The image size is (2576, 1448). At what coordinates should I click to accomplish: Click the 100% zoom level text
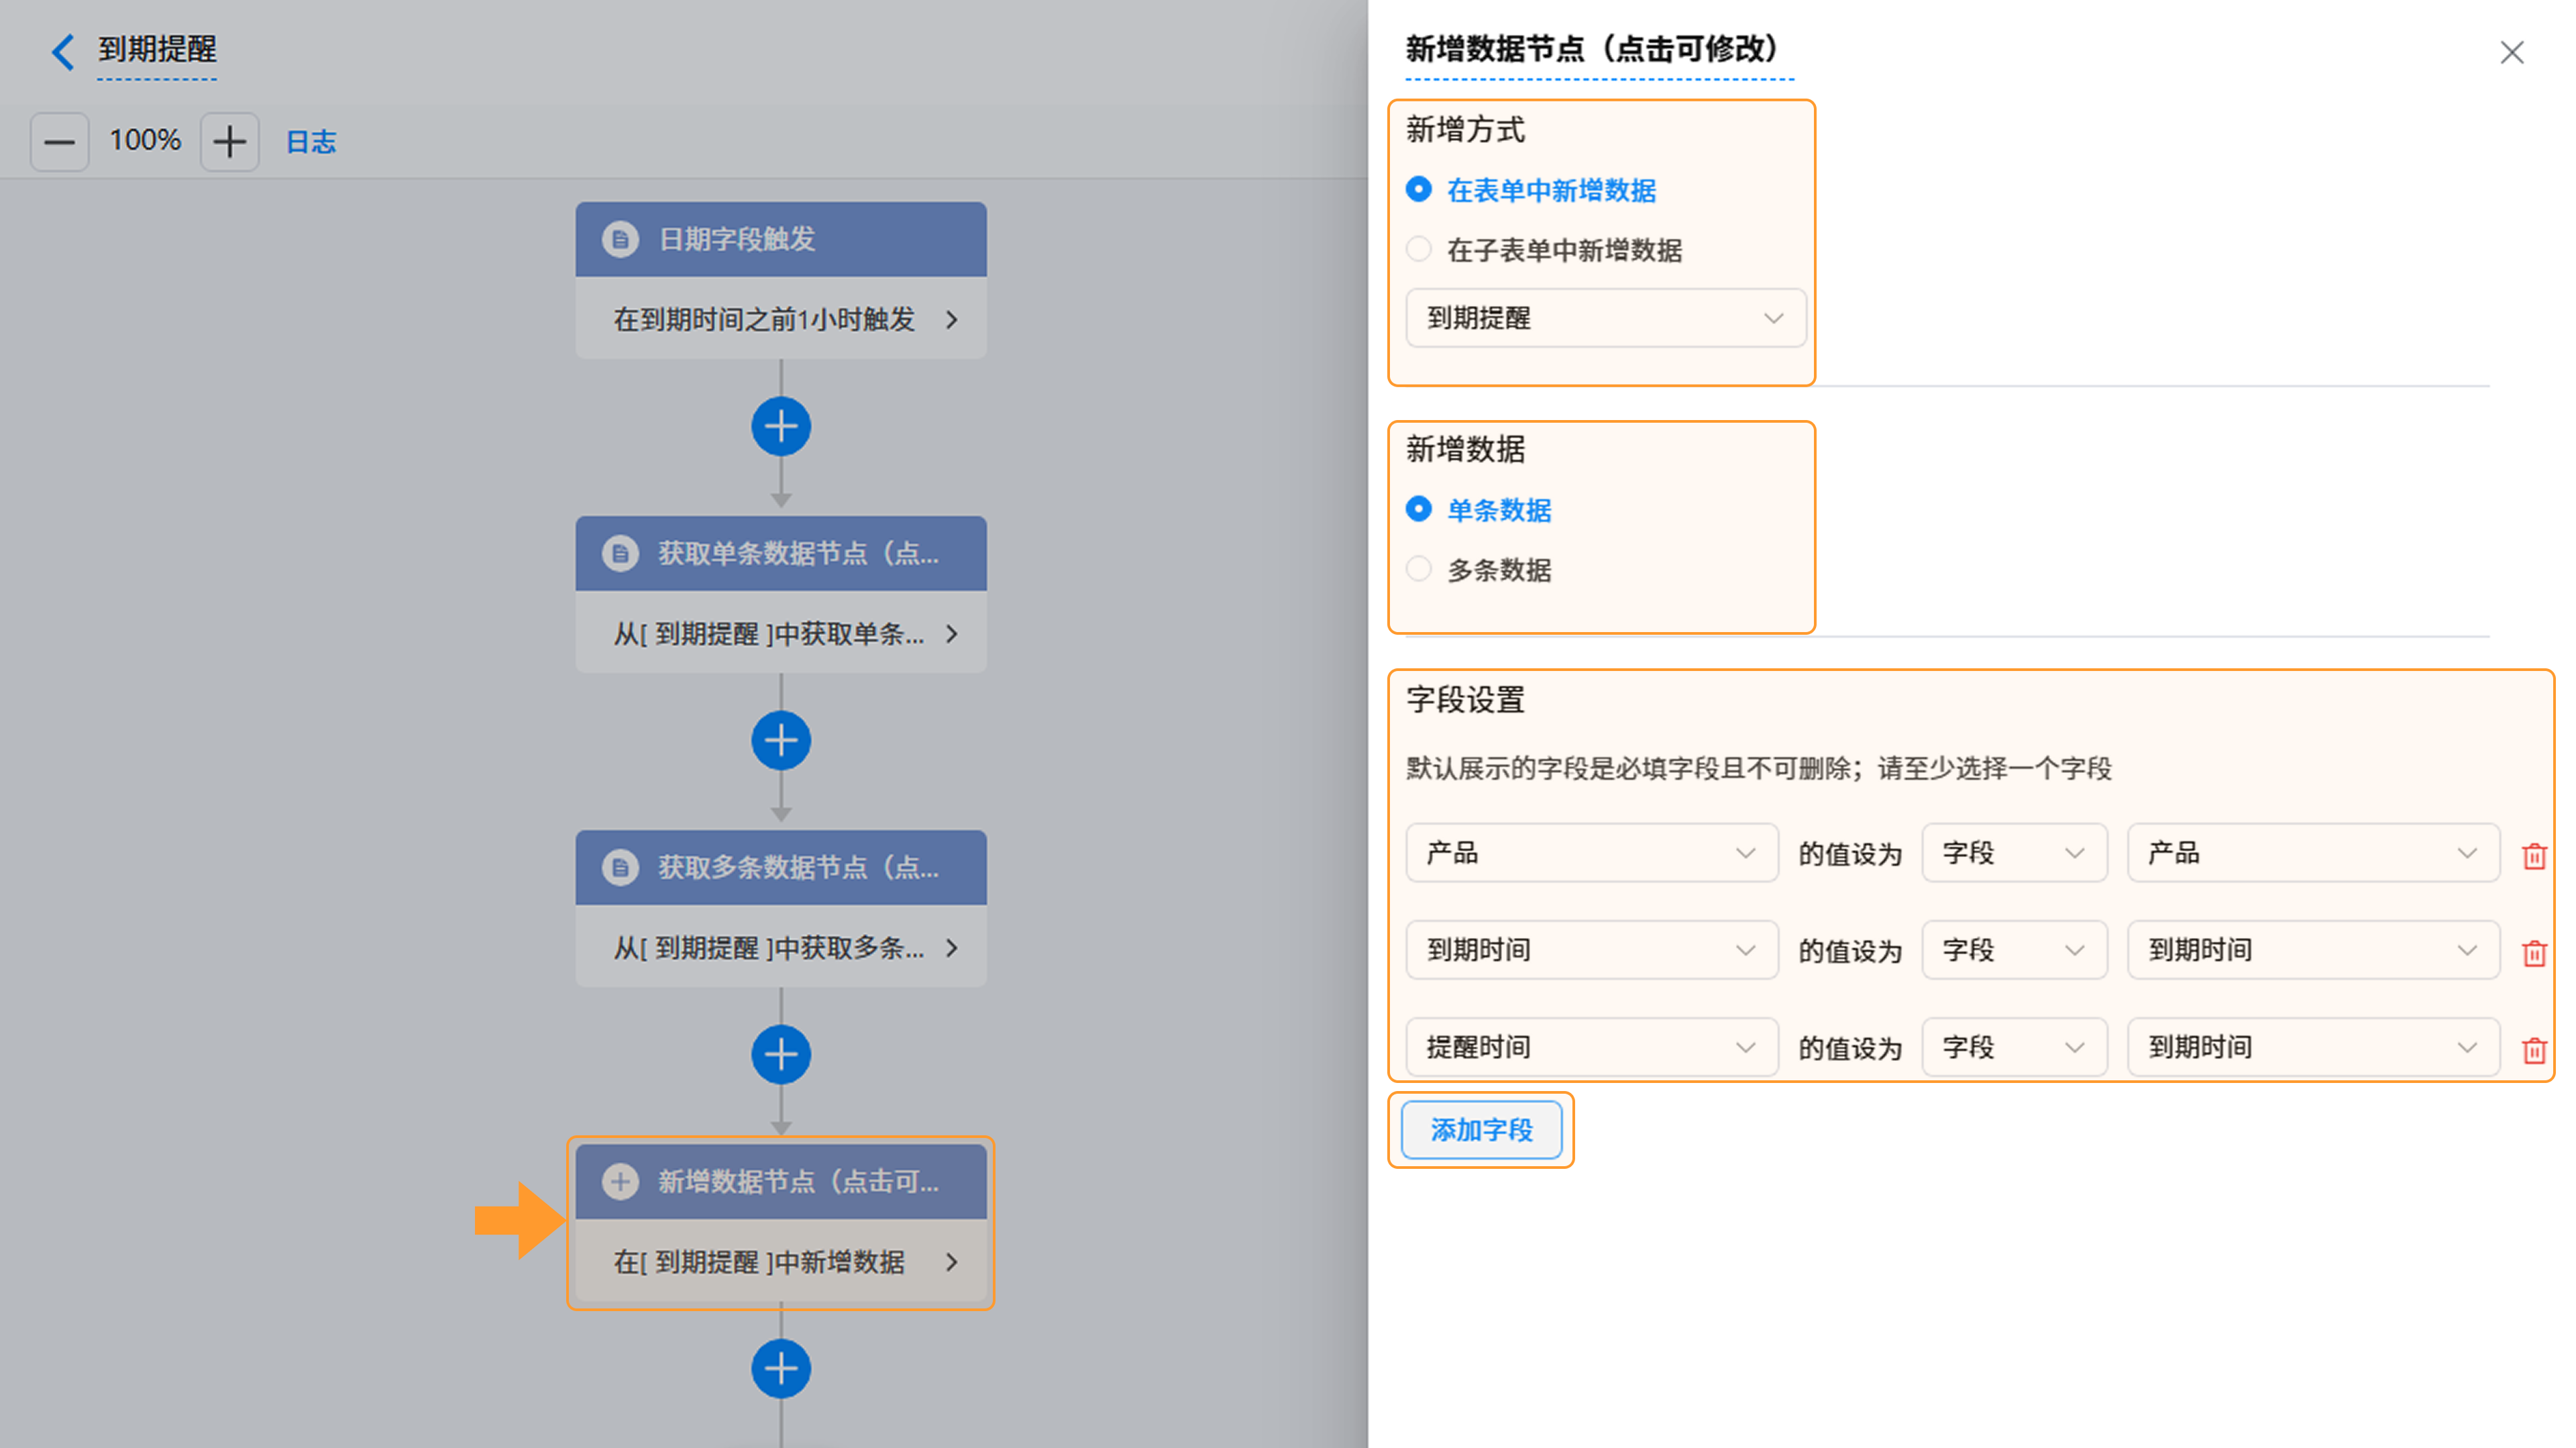[145, 140]
